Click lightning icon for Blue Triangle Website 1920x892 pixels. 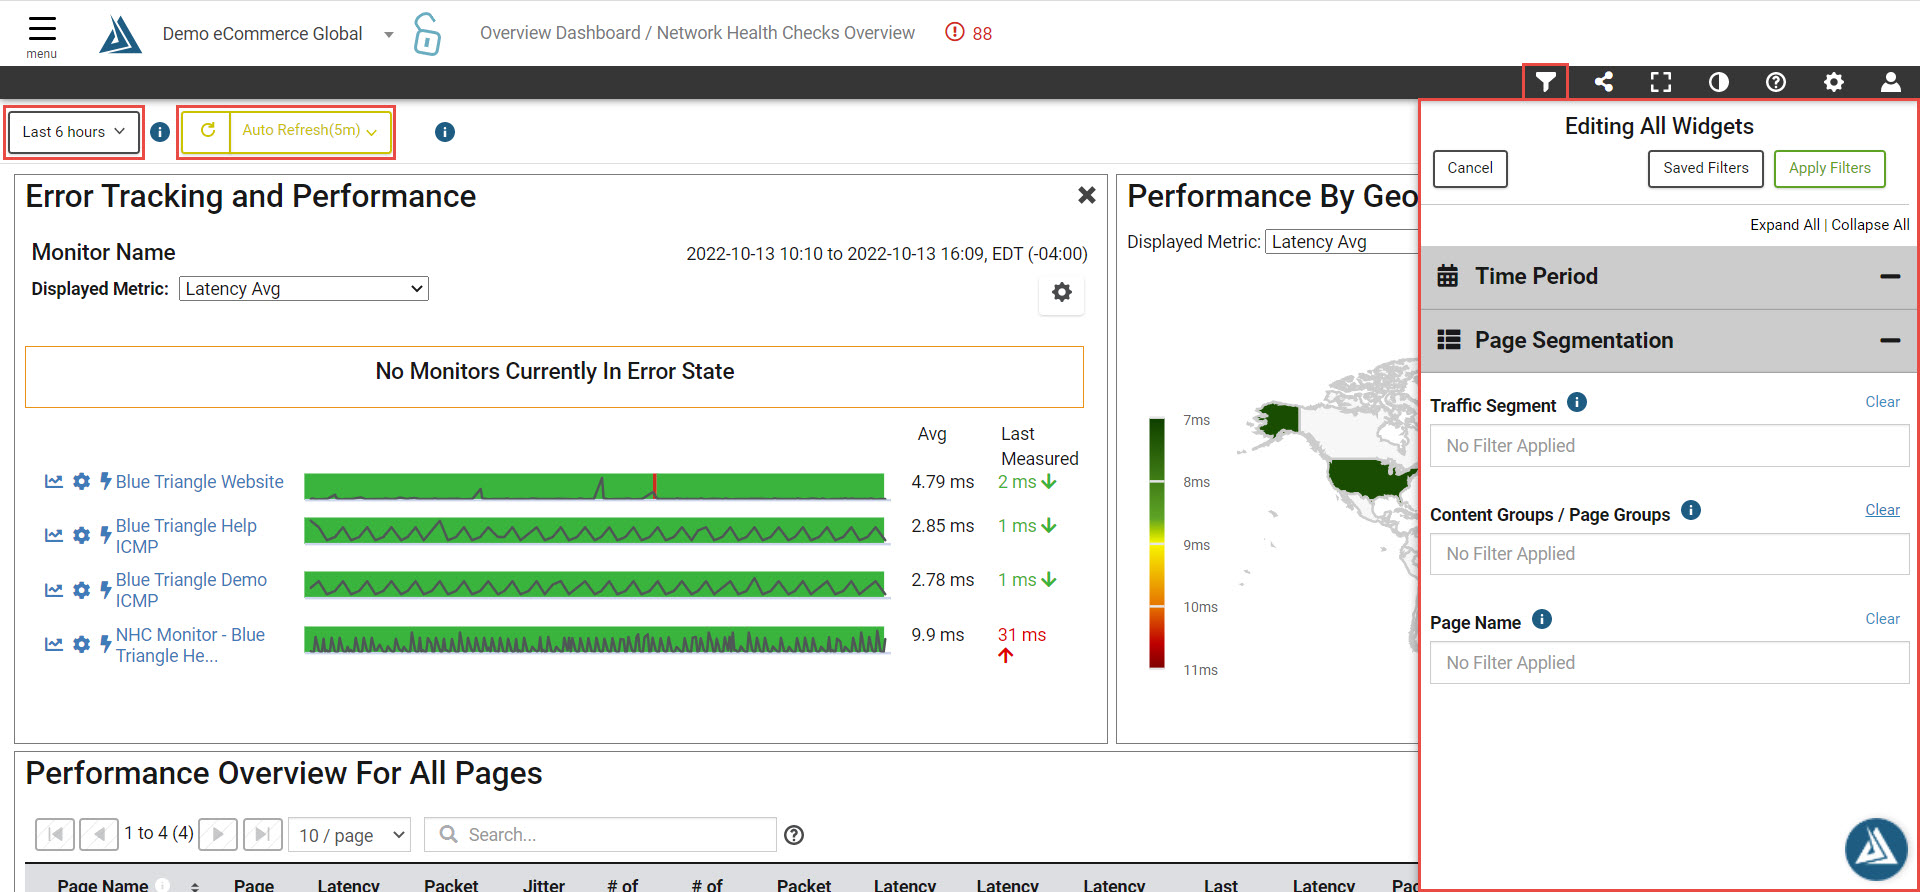point(105,481)
